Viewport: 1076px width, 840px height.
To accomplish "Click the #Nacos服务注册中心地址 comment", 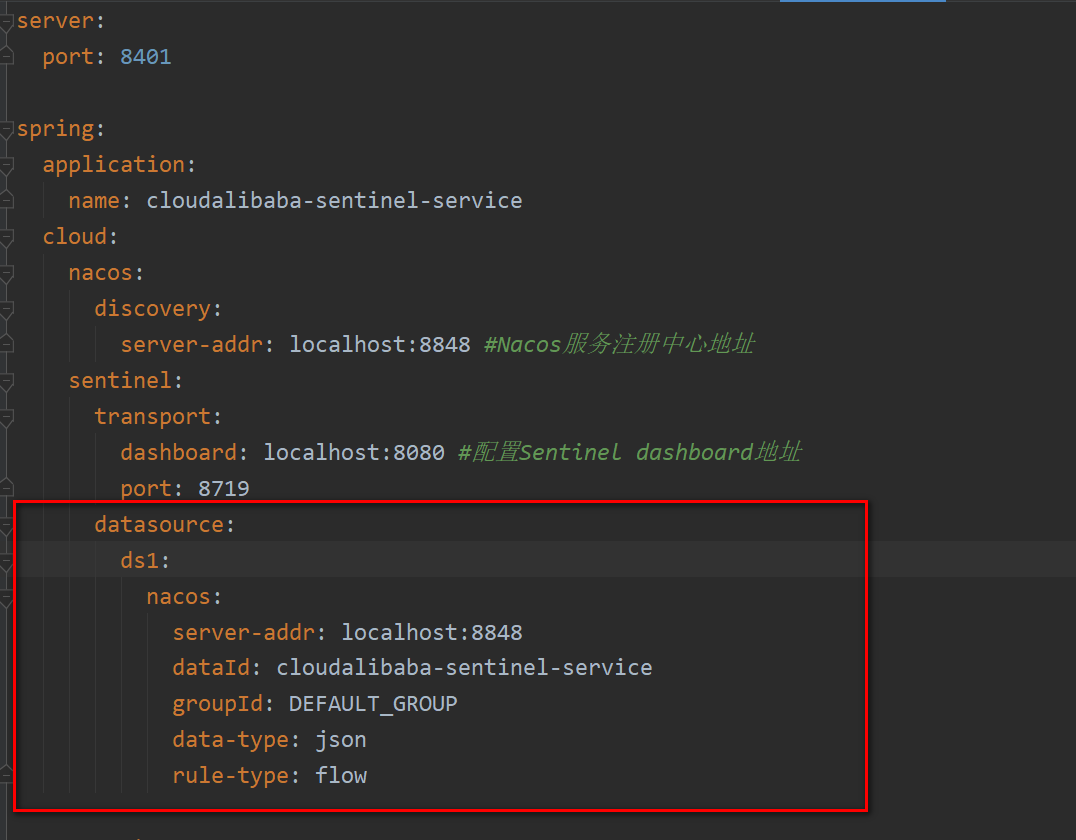I will click(x=620, y=345).
